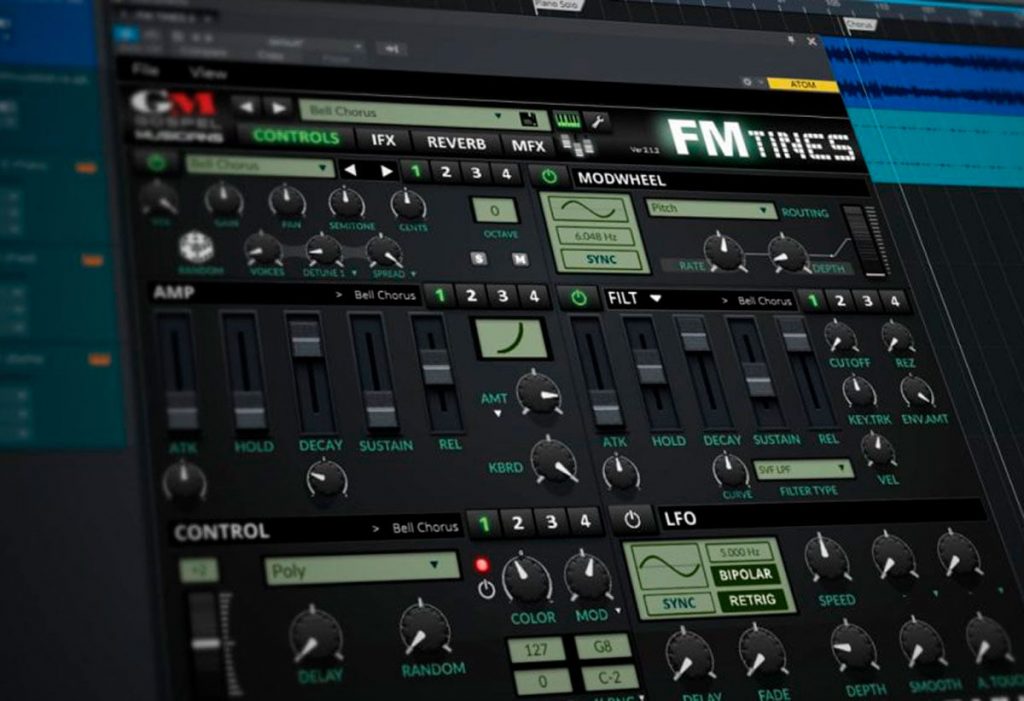Open the Pitch routing dropdown
Viewport: 1024px width, 701px height.
711,209
